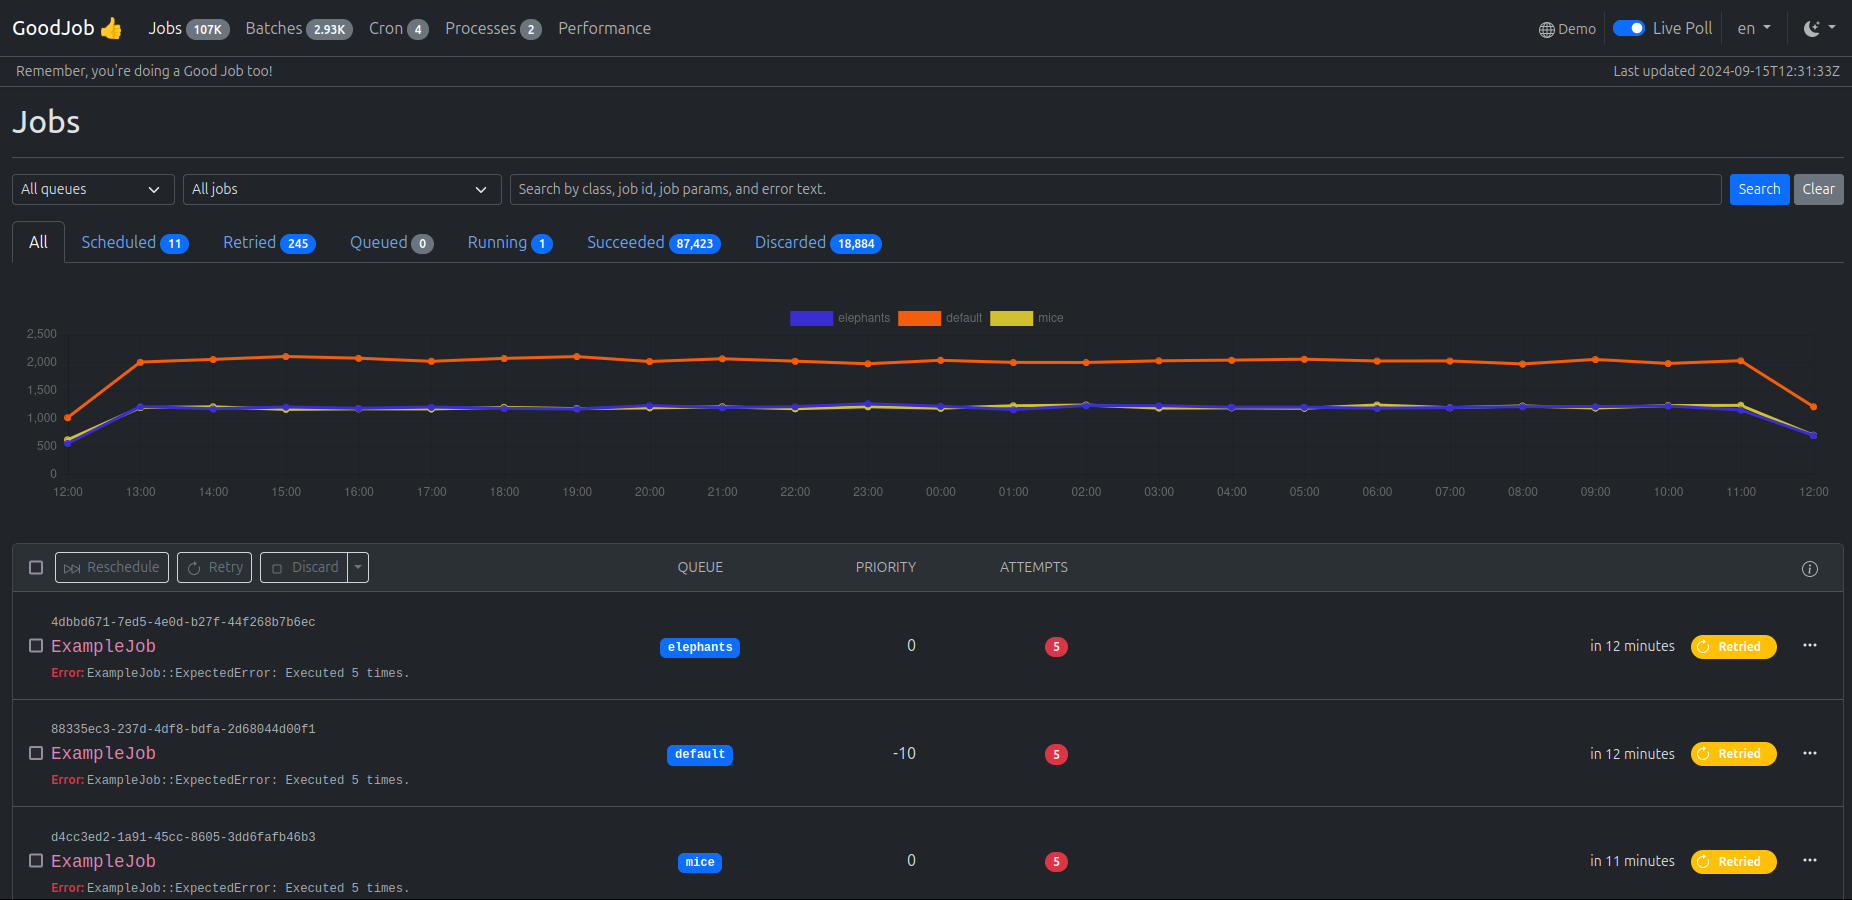This screenshot has width=1852, height=900.
Task: Expand the Discard button dropdown arrow
Action: (x=358, y=568)
